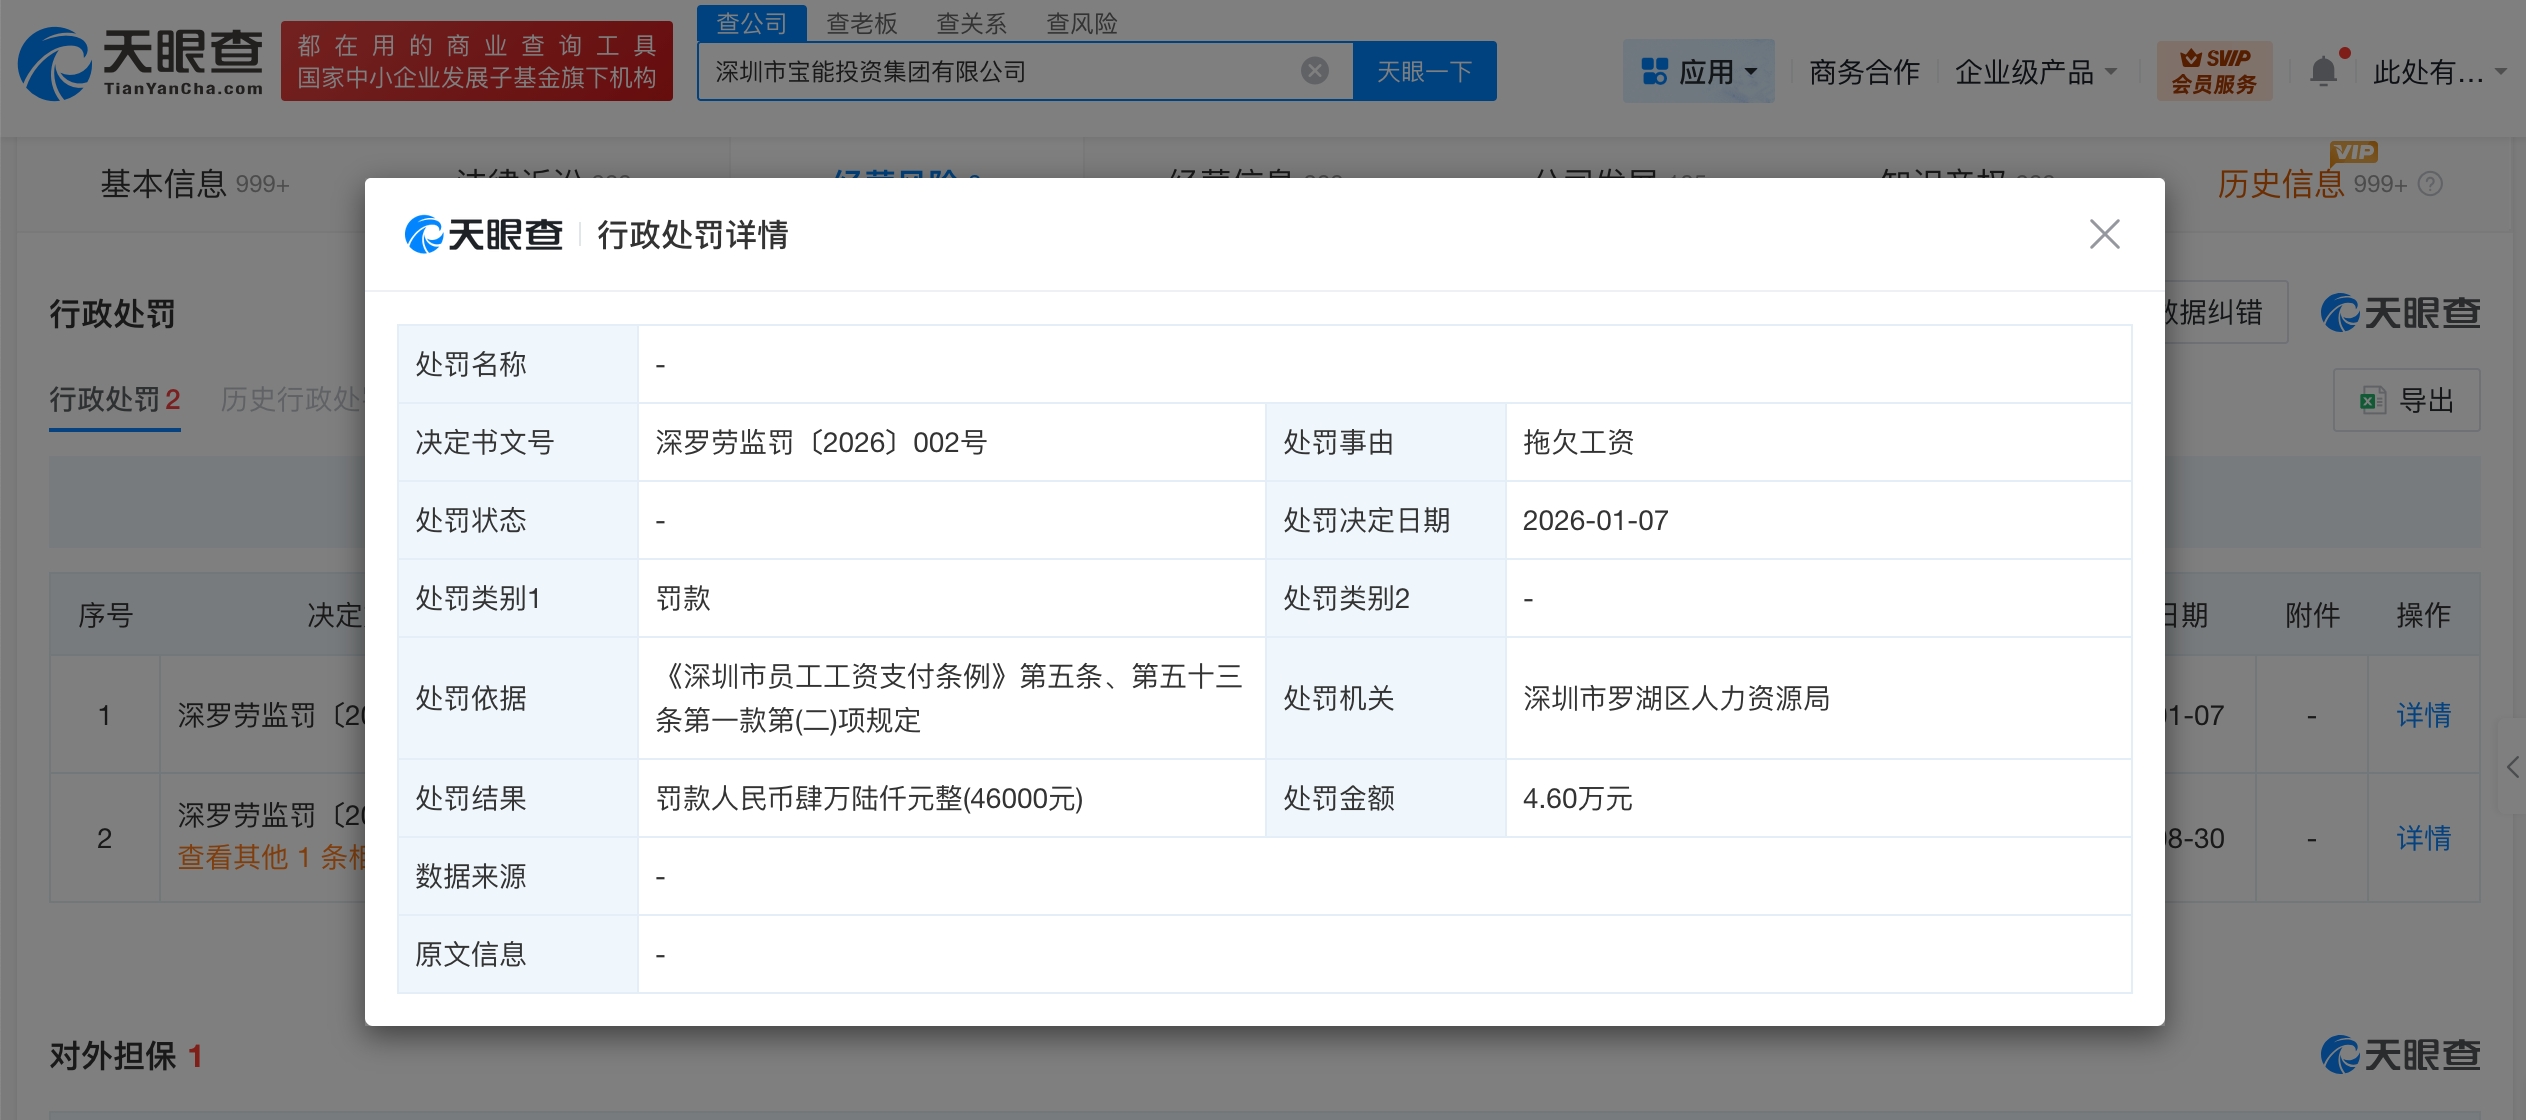
Task: Expand the collapsed right sidebar arrow
Action: click(x=2512, y=767)
